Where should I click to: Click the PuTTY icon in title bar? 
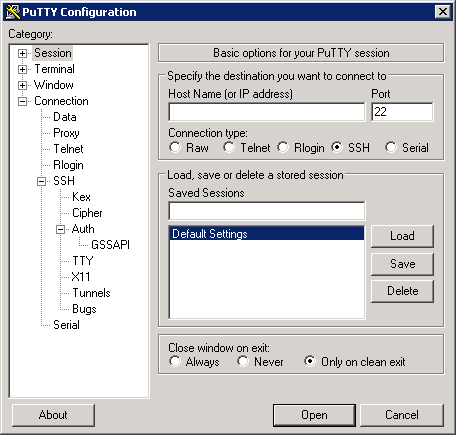(x=13, y=12)
